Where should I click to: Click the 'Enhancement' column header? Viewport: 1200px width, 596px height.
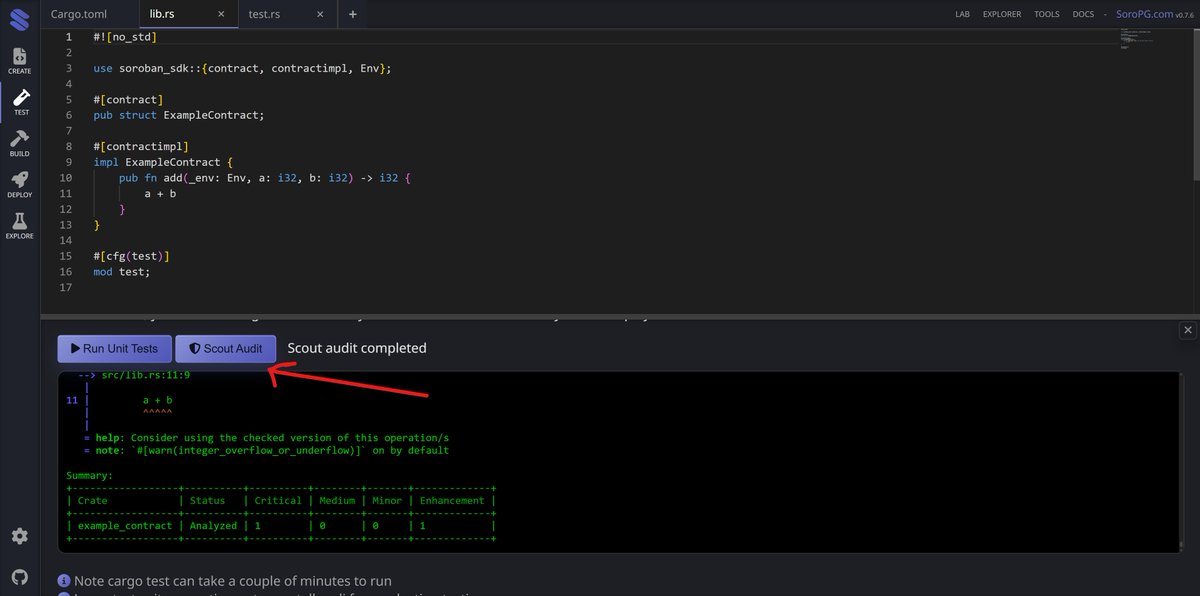452,500
